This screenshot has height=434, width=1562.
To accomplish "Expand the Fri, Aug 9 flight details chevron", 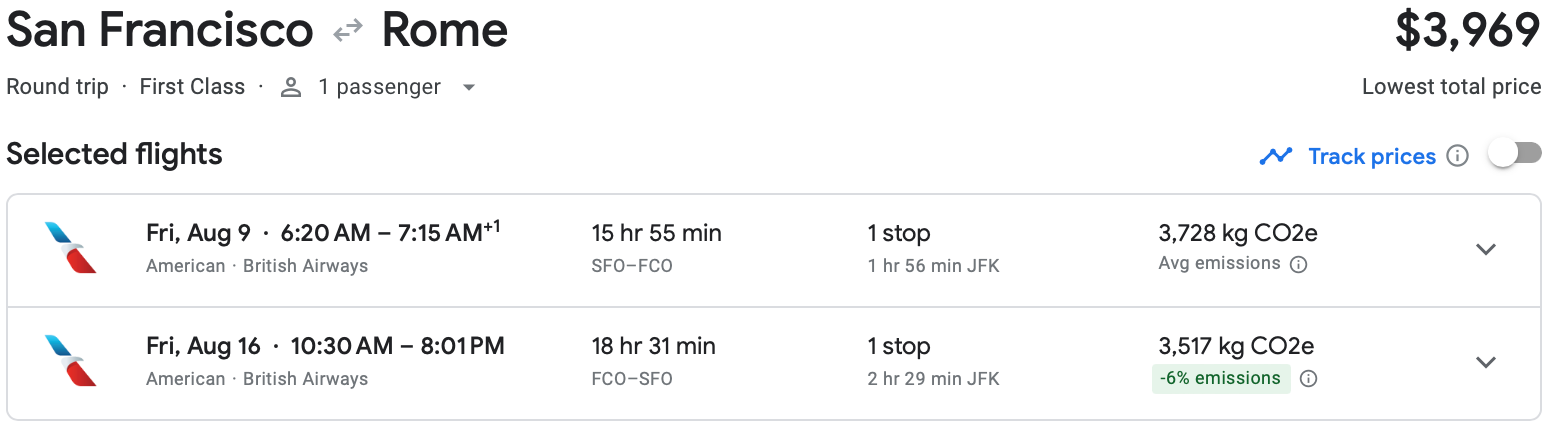I will pos(1486,249).
